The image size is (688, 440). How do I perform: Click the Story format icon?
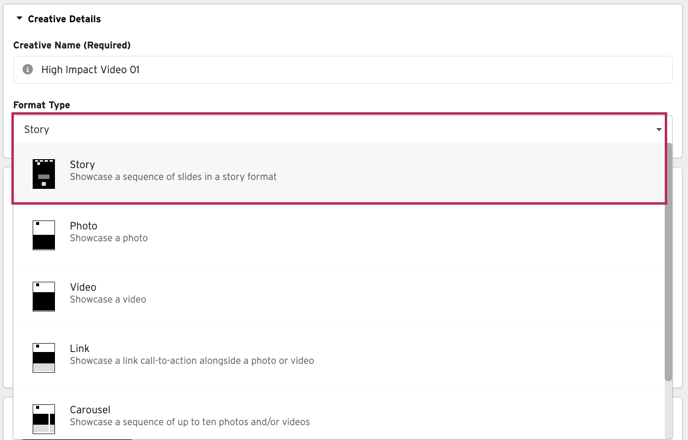43,173
